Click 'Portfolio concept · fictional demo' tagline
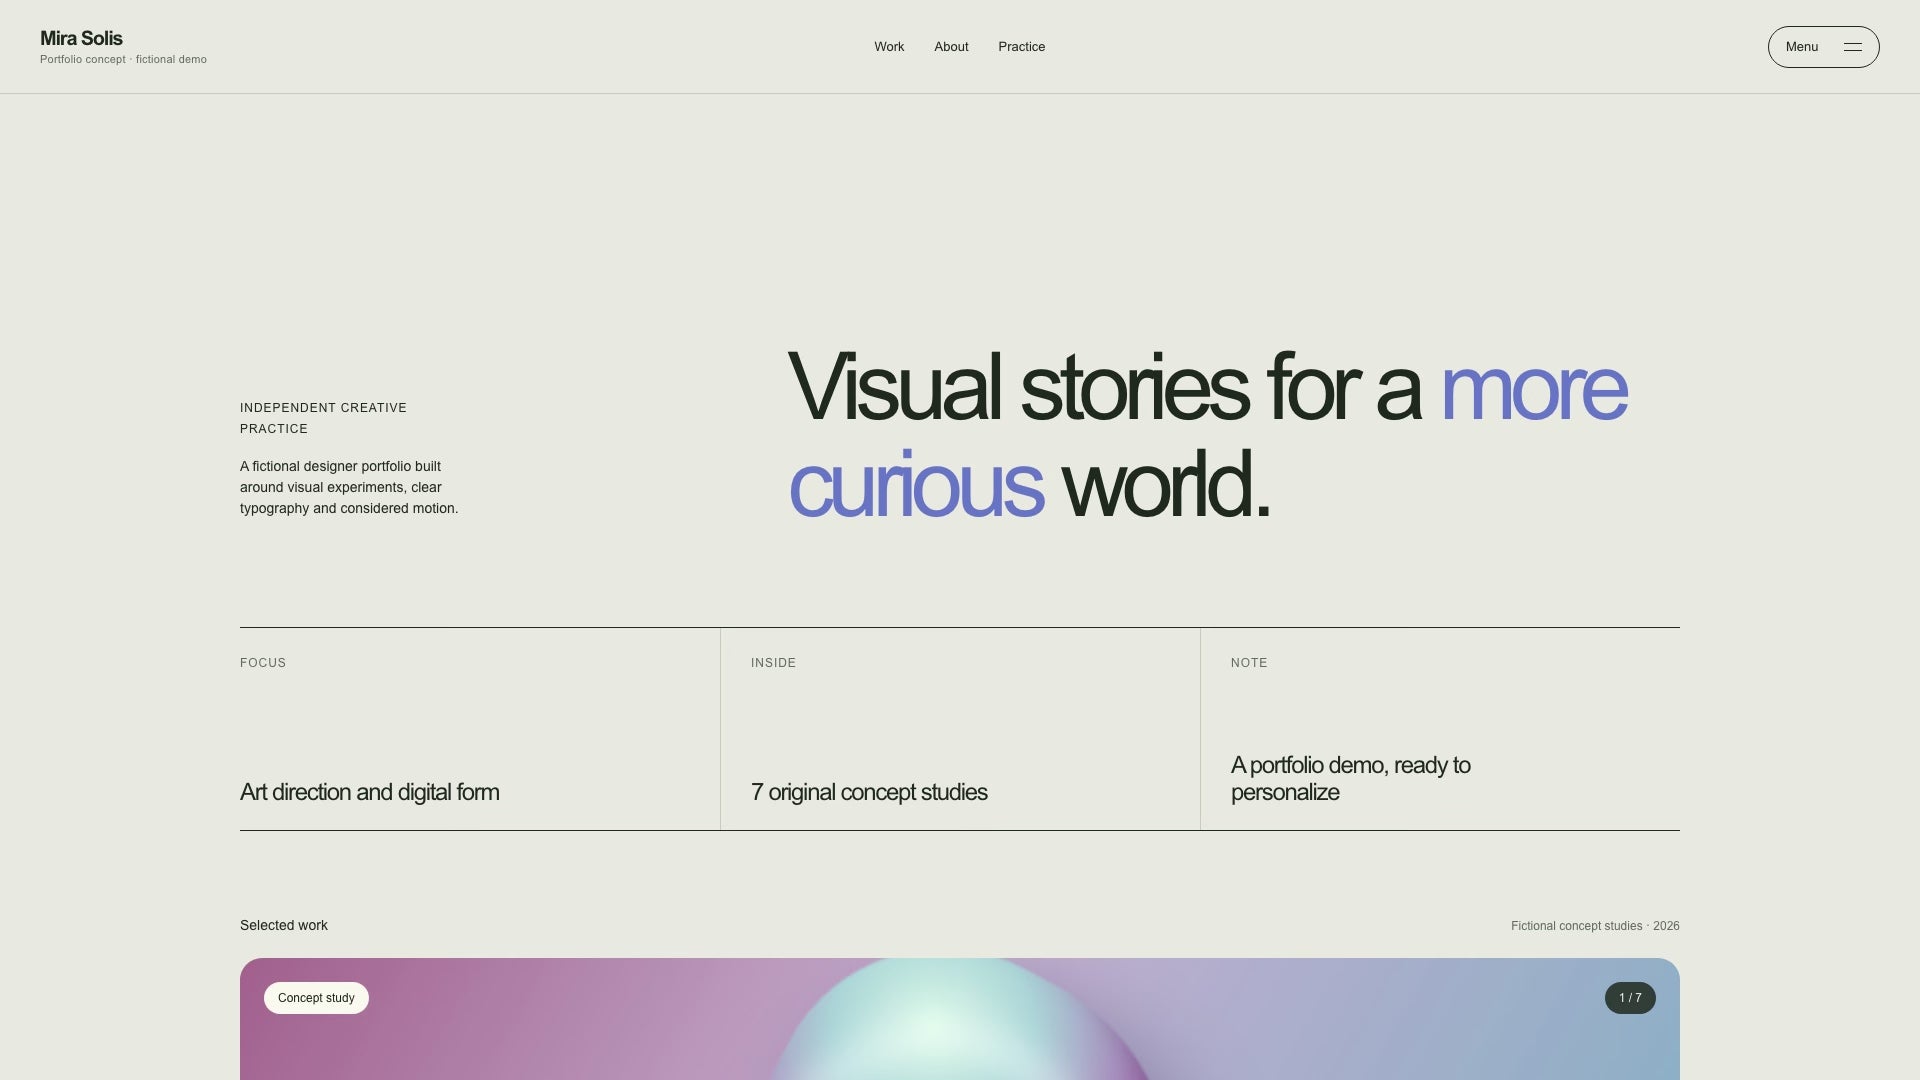This screenshot has height=1080, width=1920. point(123,60)
